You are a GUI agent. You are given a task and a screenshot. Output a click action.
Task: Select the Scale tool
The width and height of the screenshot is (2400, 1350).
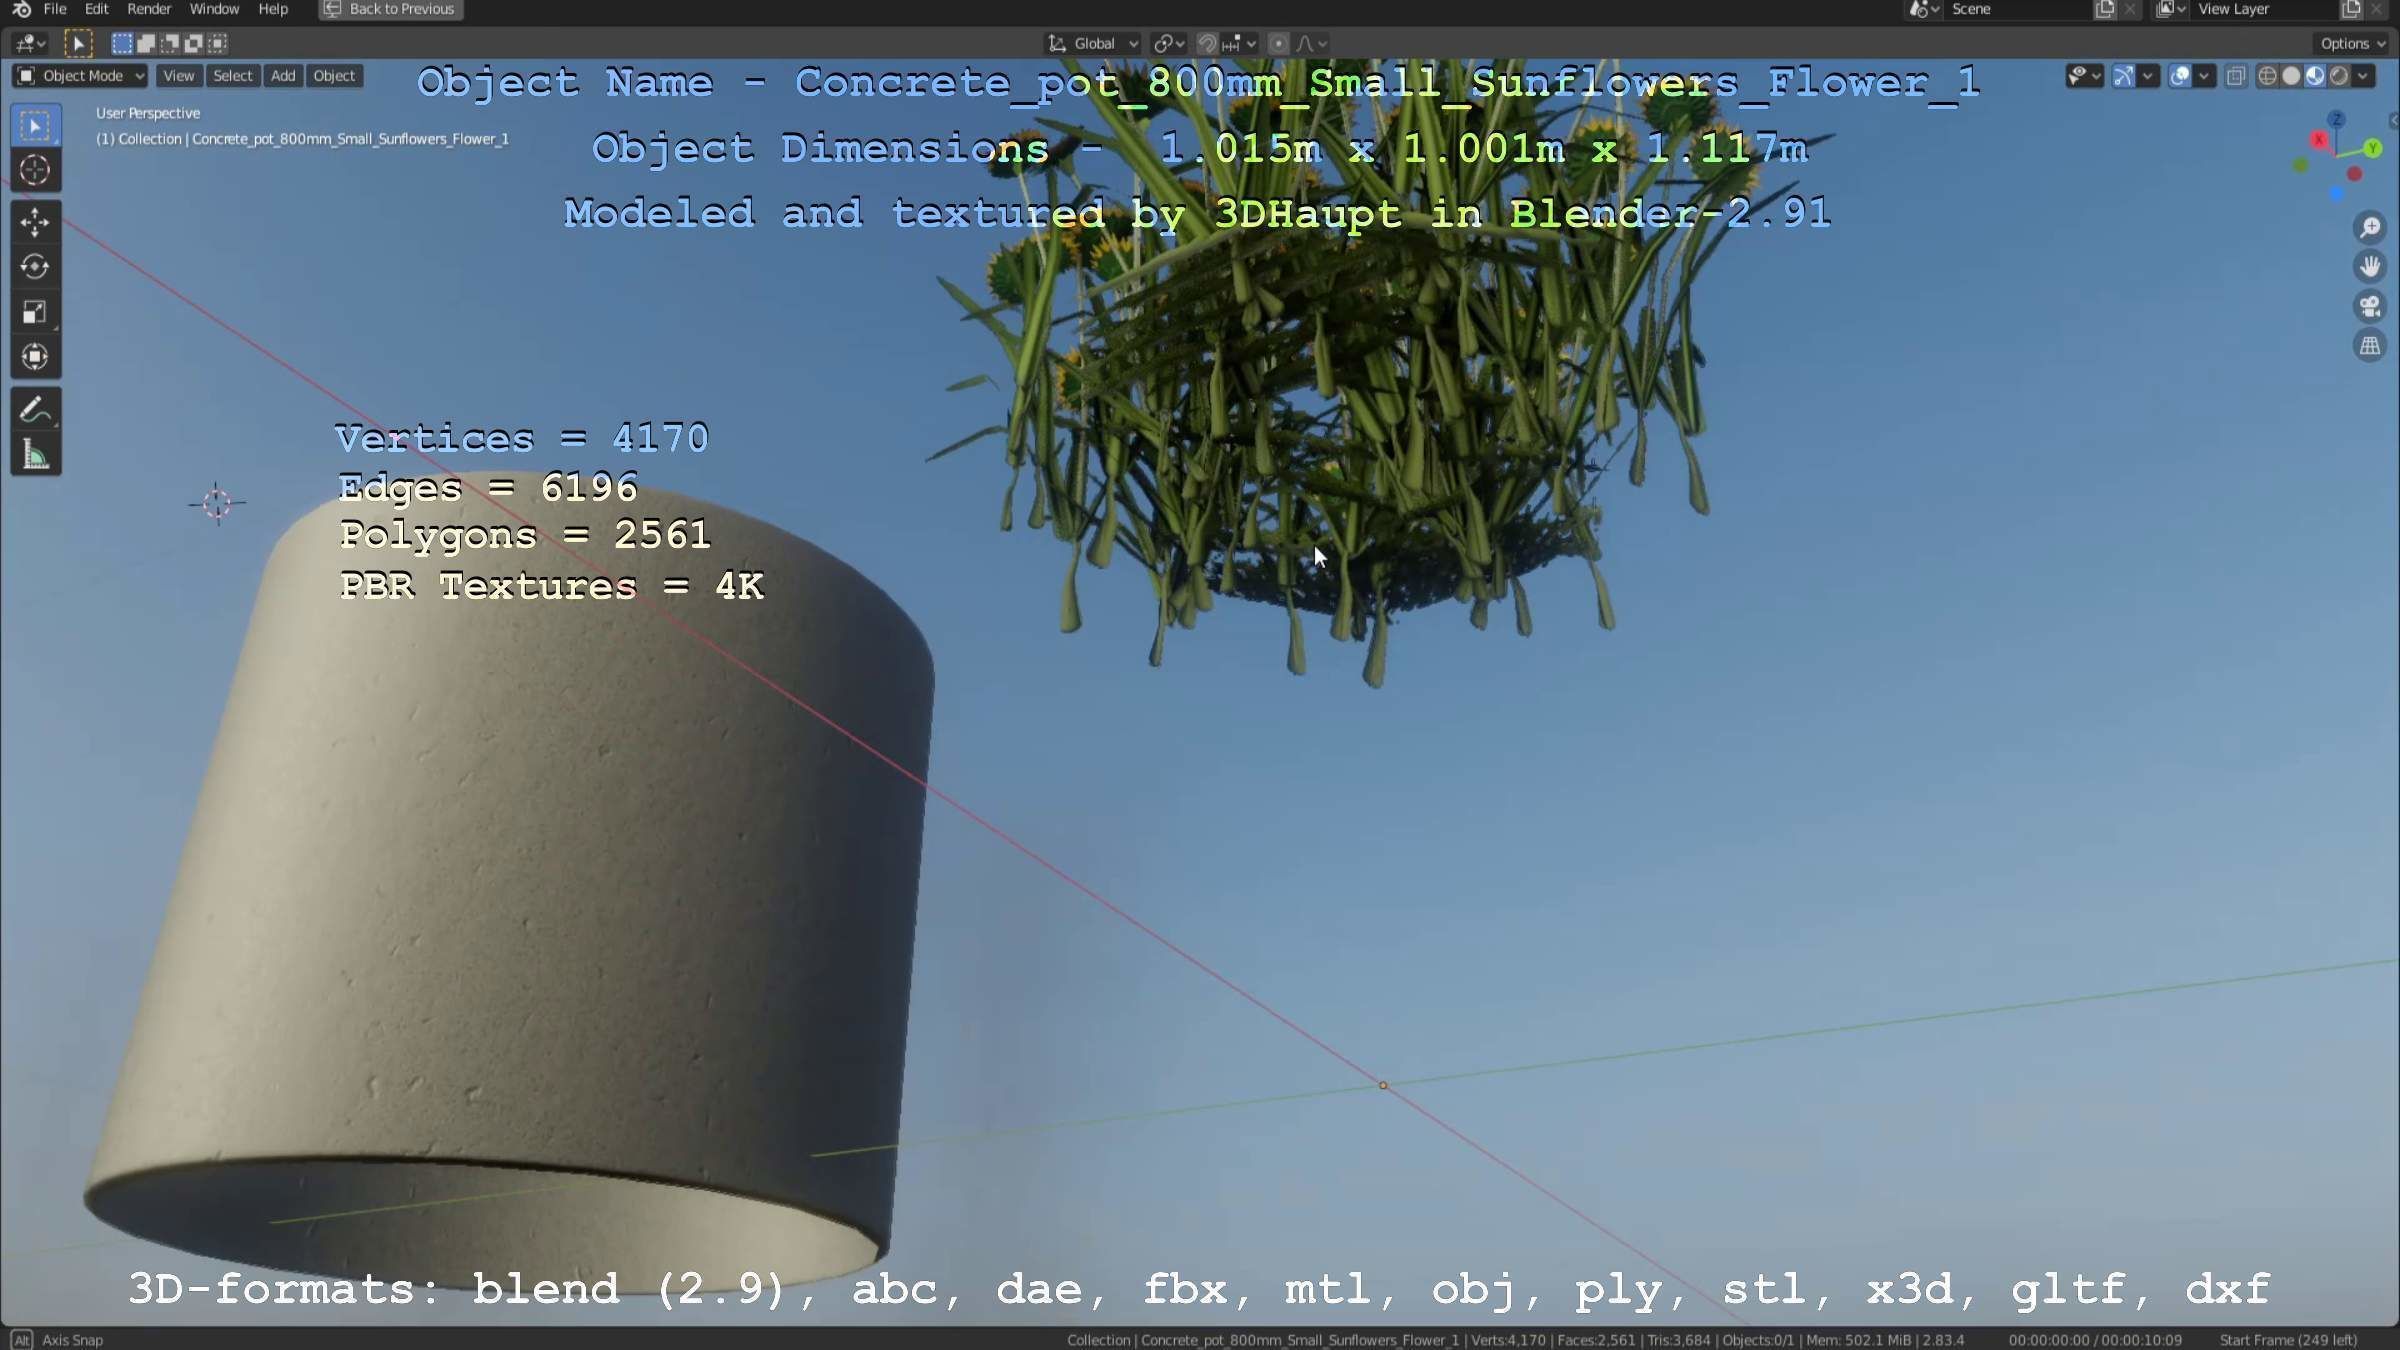[x=35, y=312]
